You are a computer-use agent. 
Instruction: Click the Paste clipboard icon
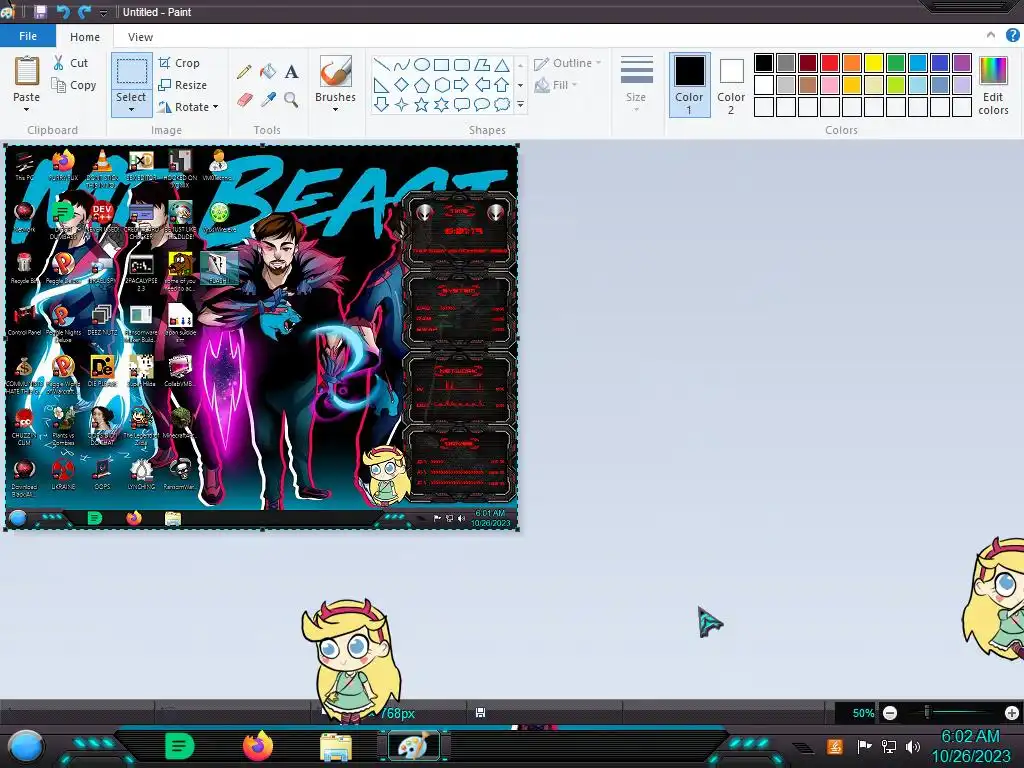click(x=27, y=71)
